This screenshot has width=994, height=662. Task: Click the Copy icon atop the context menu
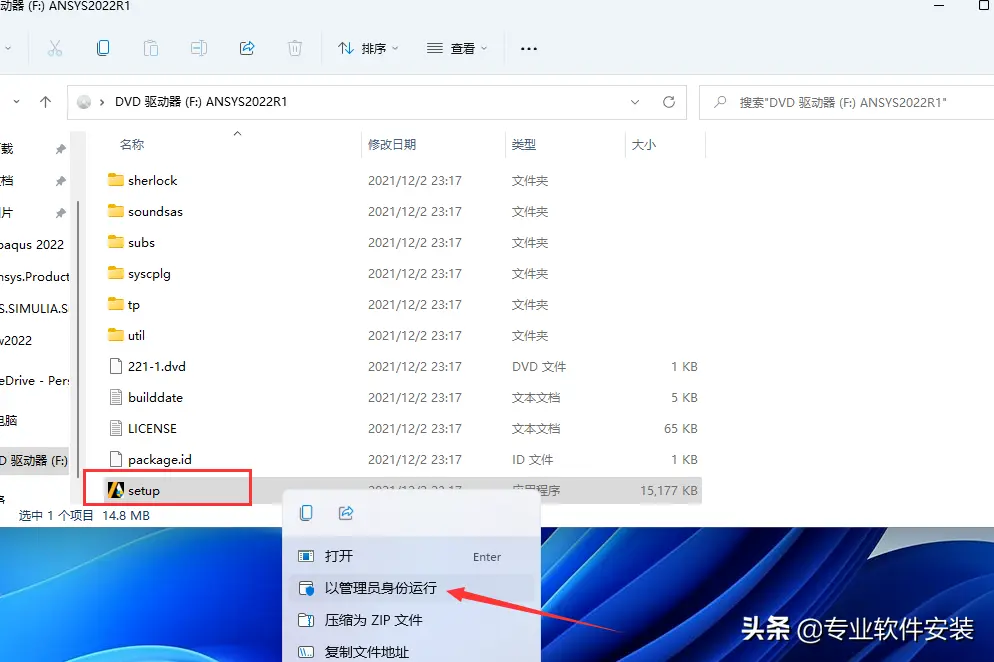pyautogui.click(x=306, y=512)
